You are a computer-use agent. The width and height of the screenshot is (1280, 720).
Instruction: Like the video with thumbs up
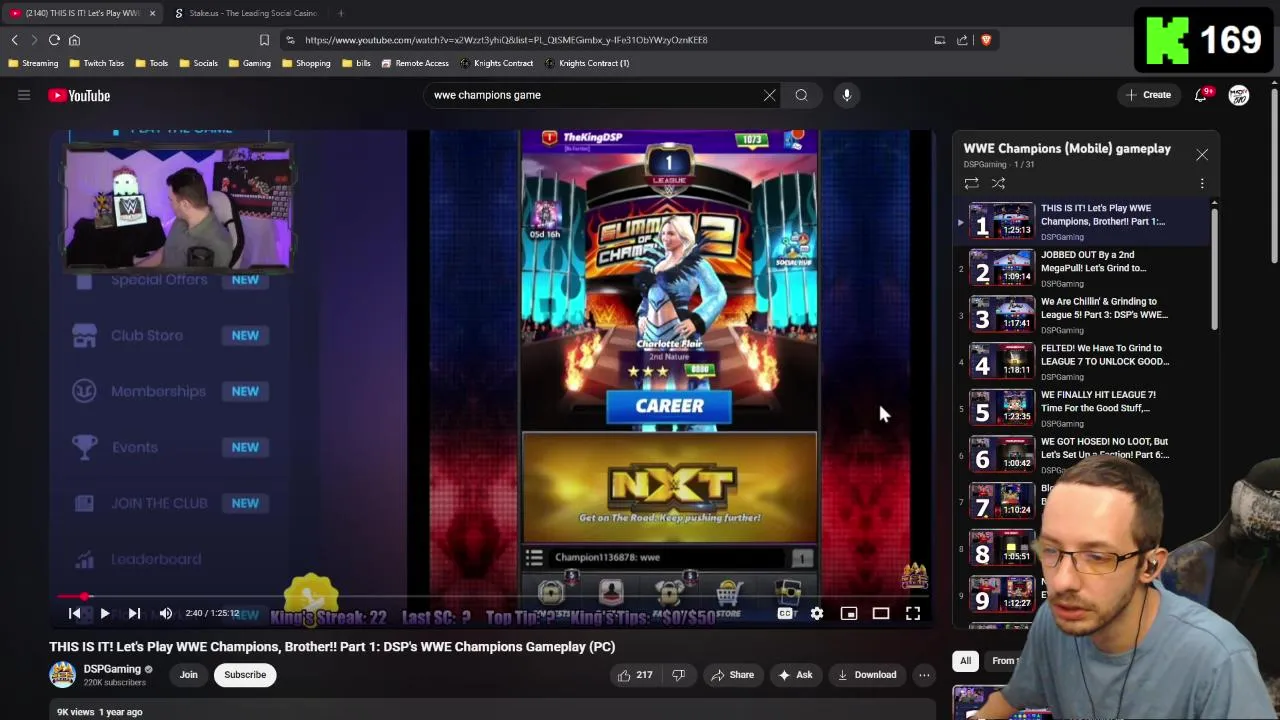point(634,675)
